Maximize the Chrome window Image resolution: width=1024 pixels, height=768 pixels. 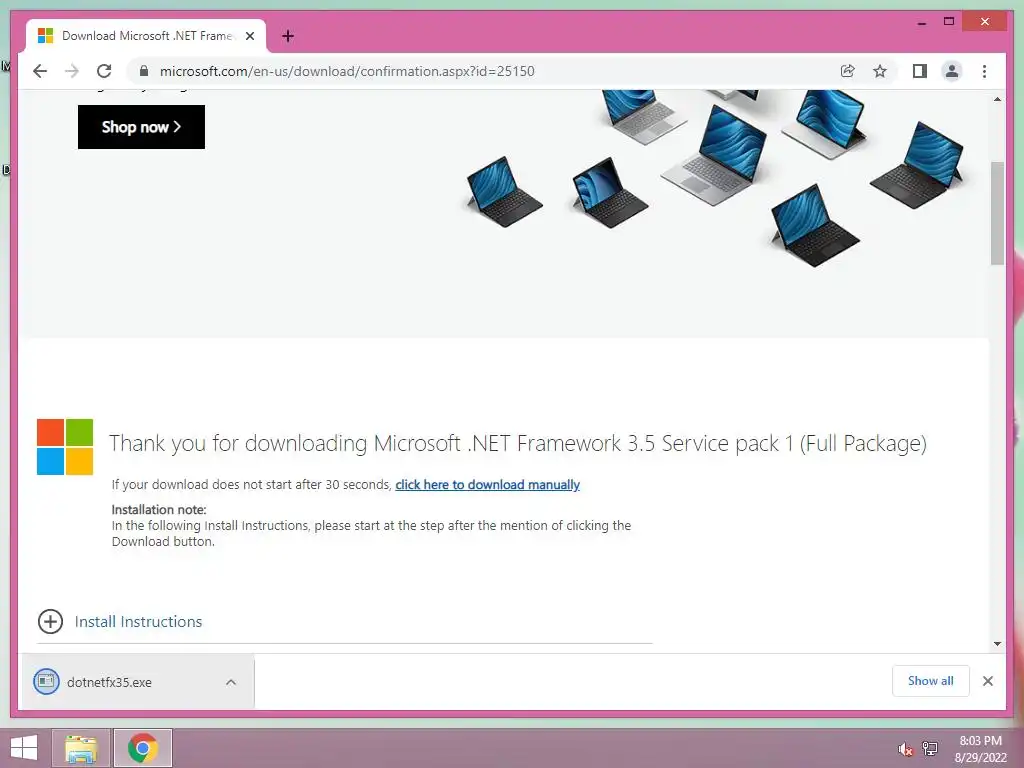949,22
